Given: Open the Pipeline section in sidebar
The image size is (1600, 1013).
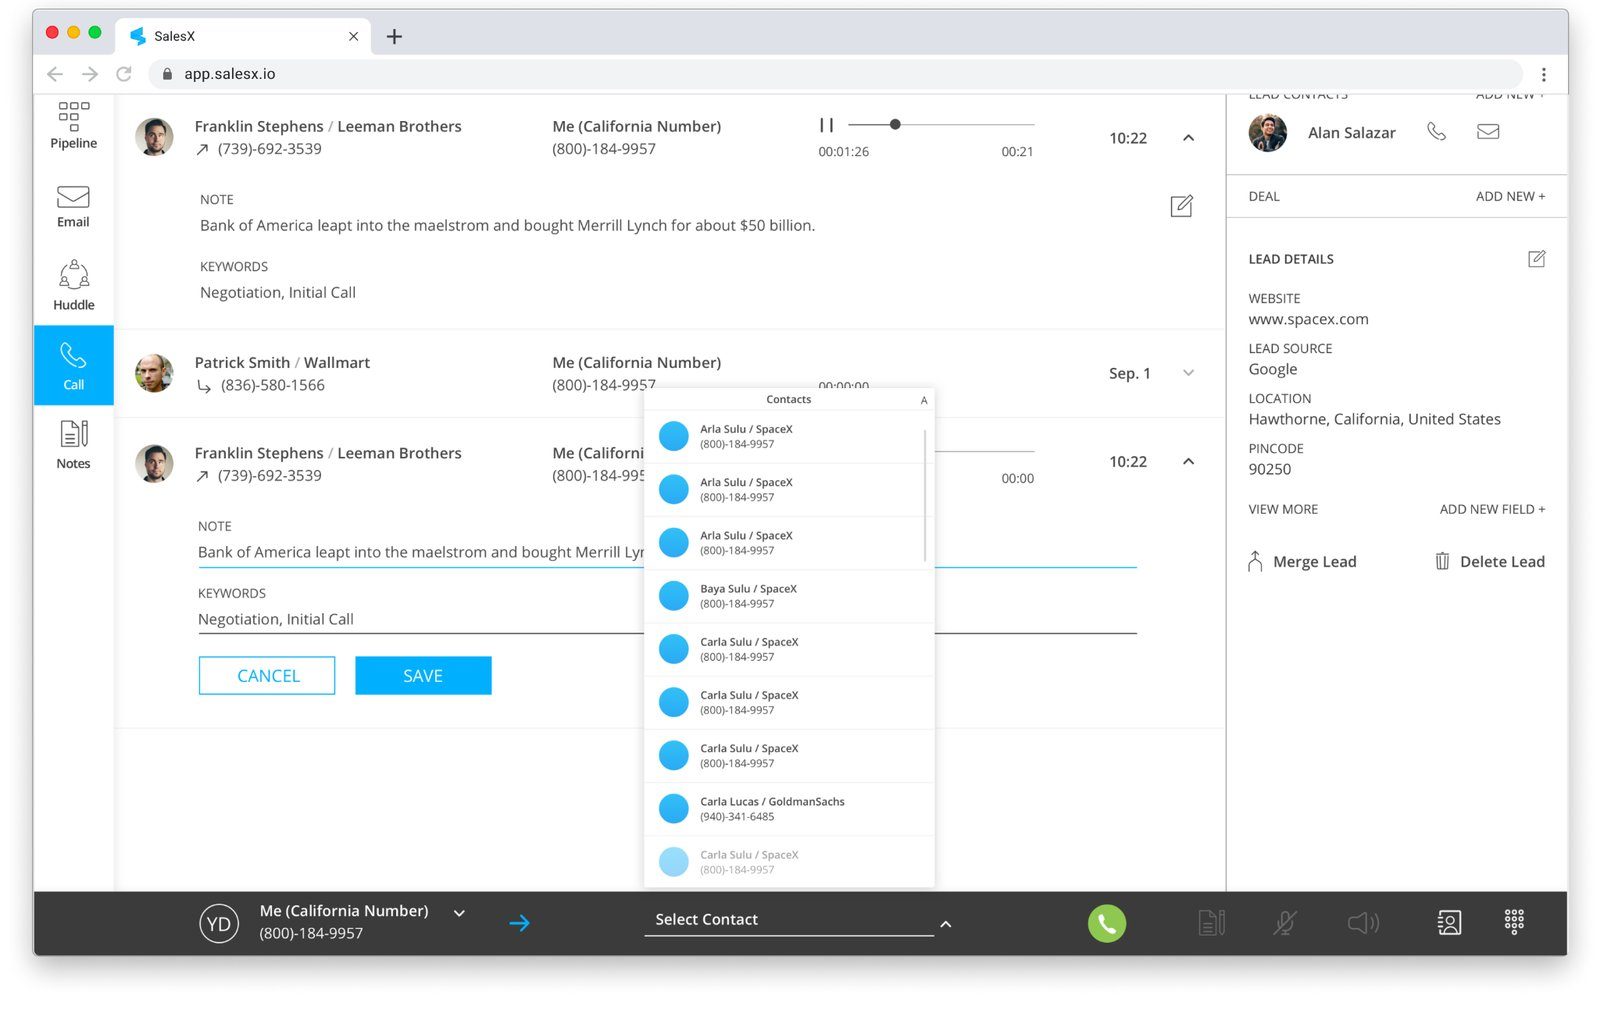Looking at the screenshot, I should (x=73, y=125).
